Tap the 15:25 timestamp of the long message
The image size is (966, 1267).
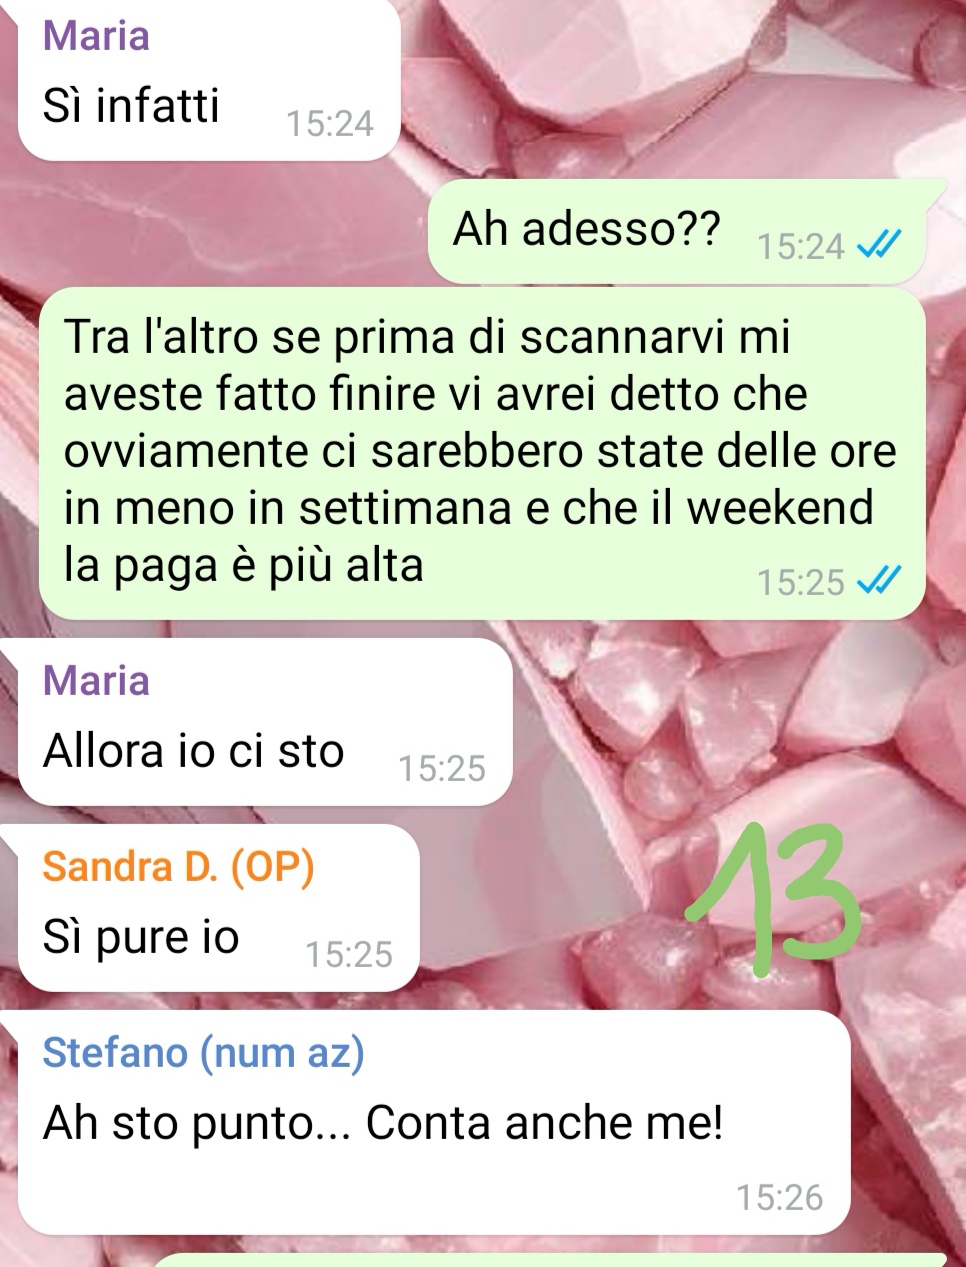pyautogui.click(x=800, y=582)
